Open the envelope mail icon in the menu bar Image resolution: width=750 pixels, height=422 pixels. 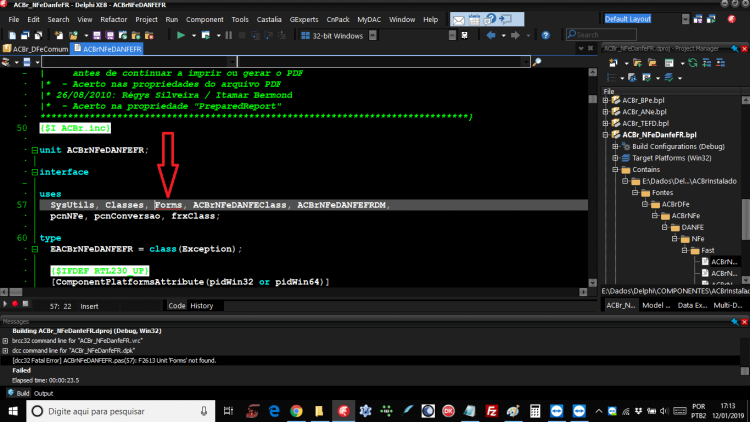458,20
